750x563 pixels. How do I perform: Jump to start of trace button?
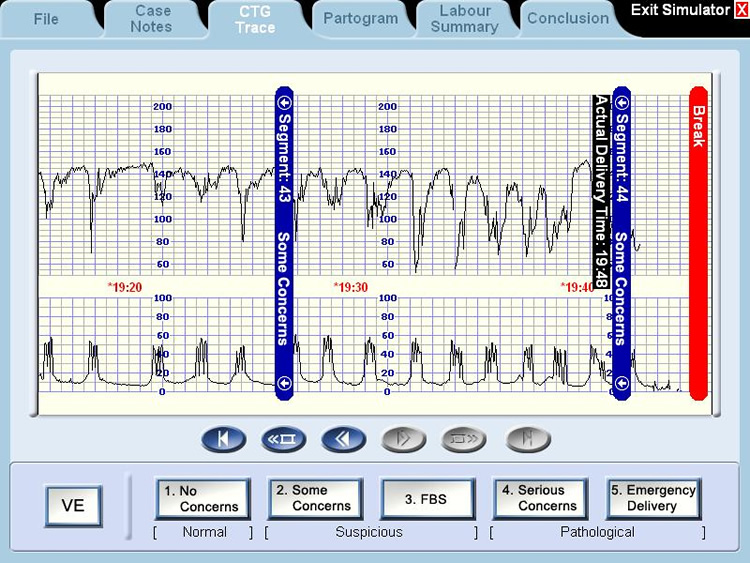click(x=224, y=439)
